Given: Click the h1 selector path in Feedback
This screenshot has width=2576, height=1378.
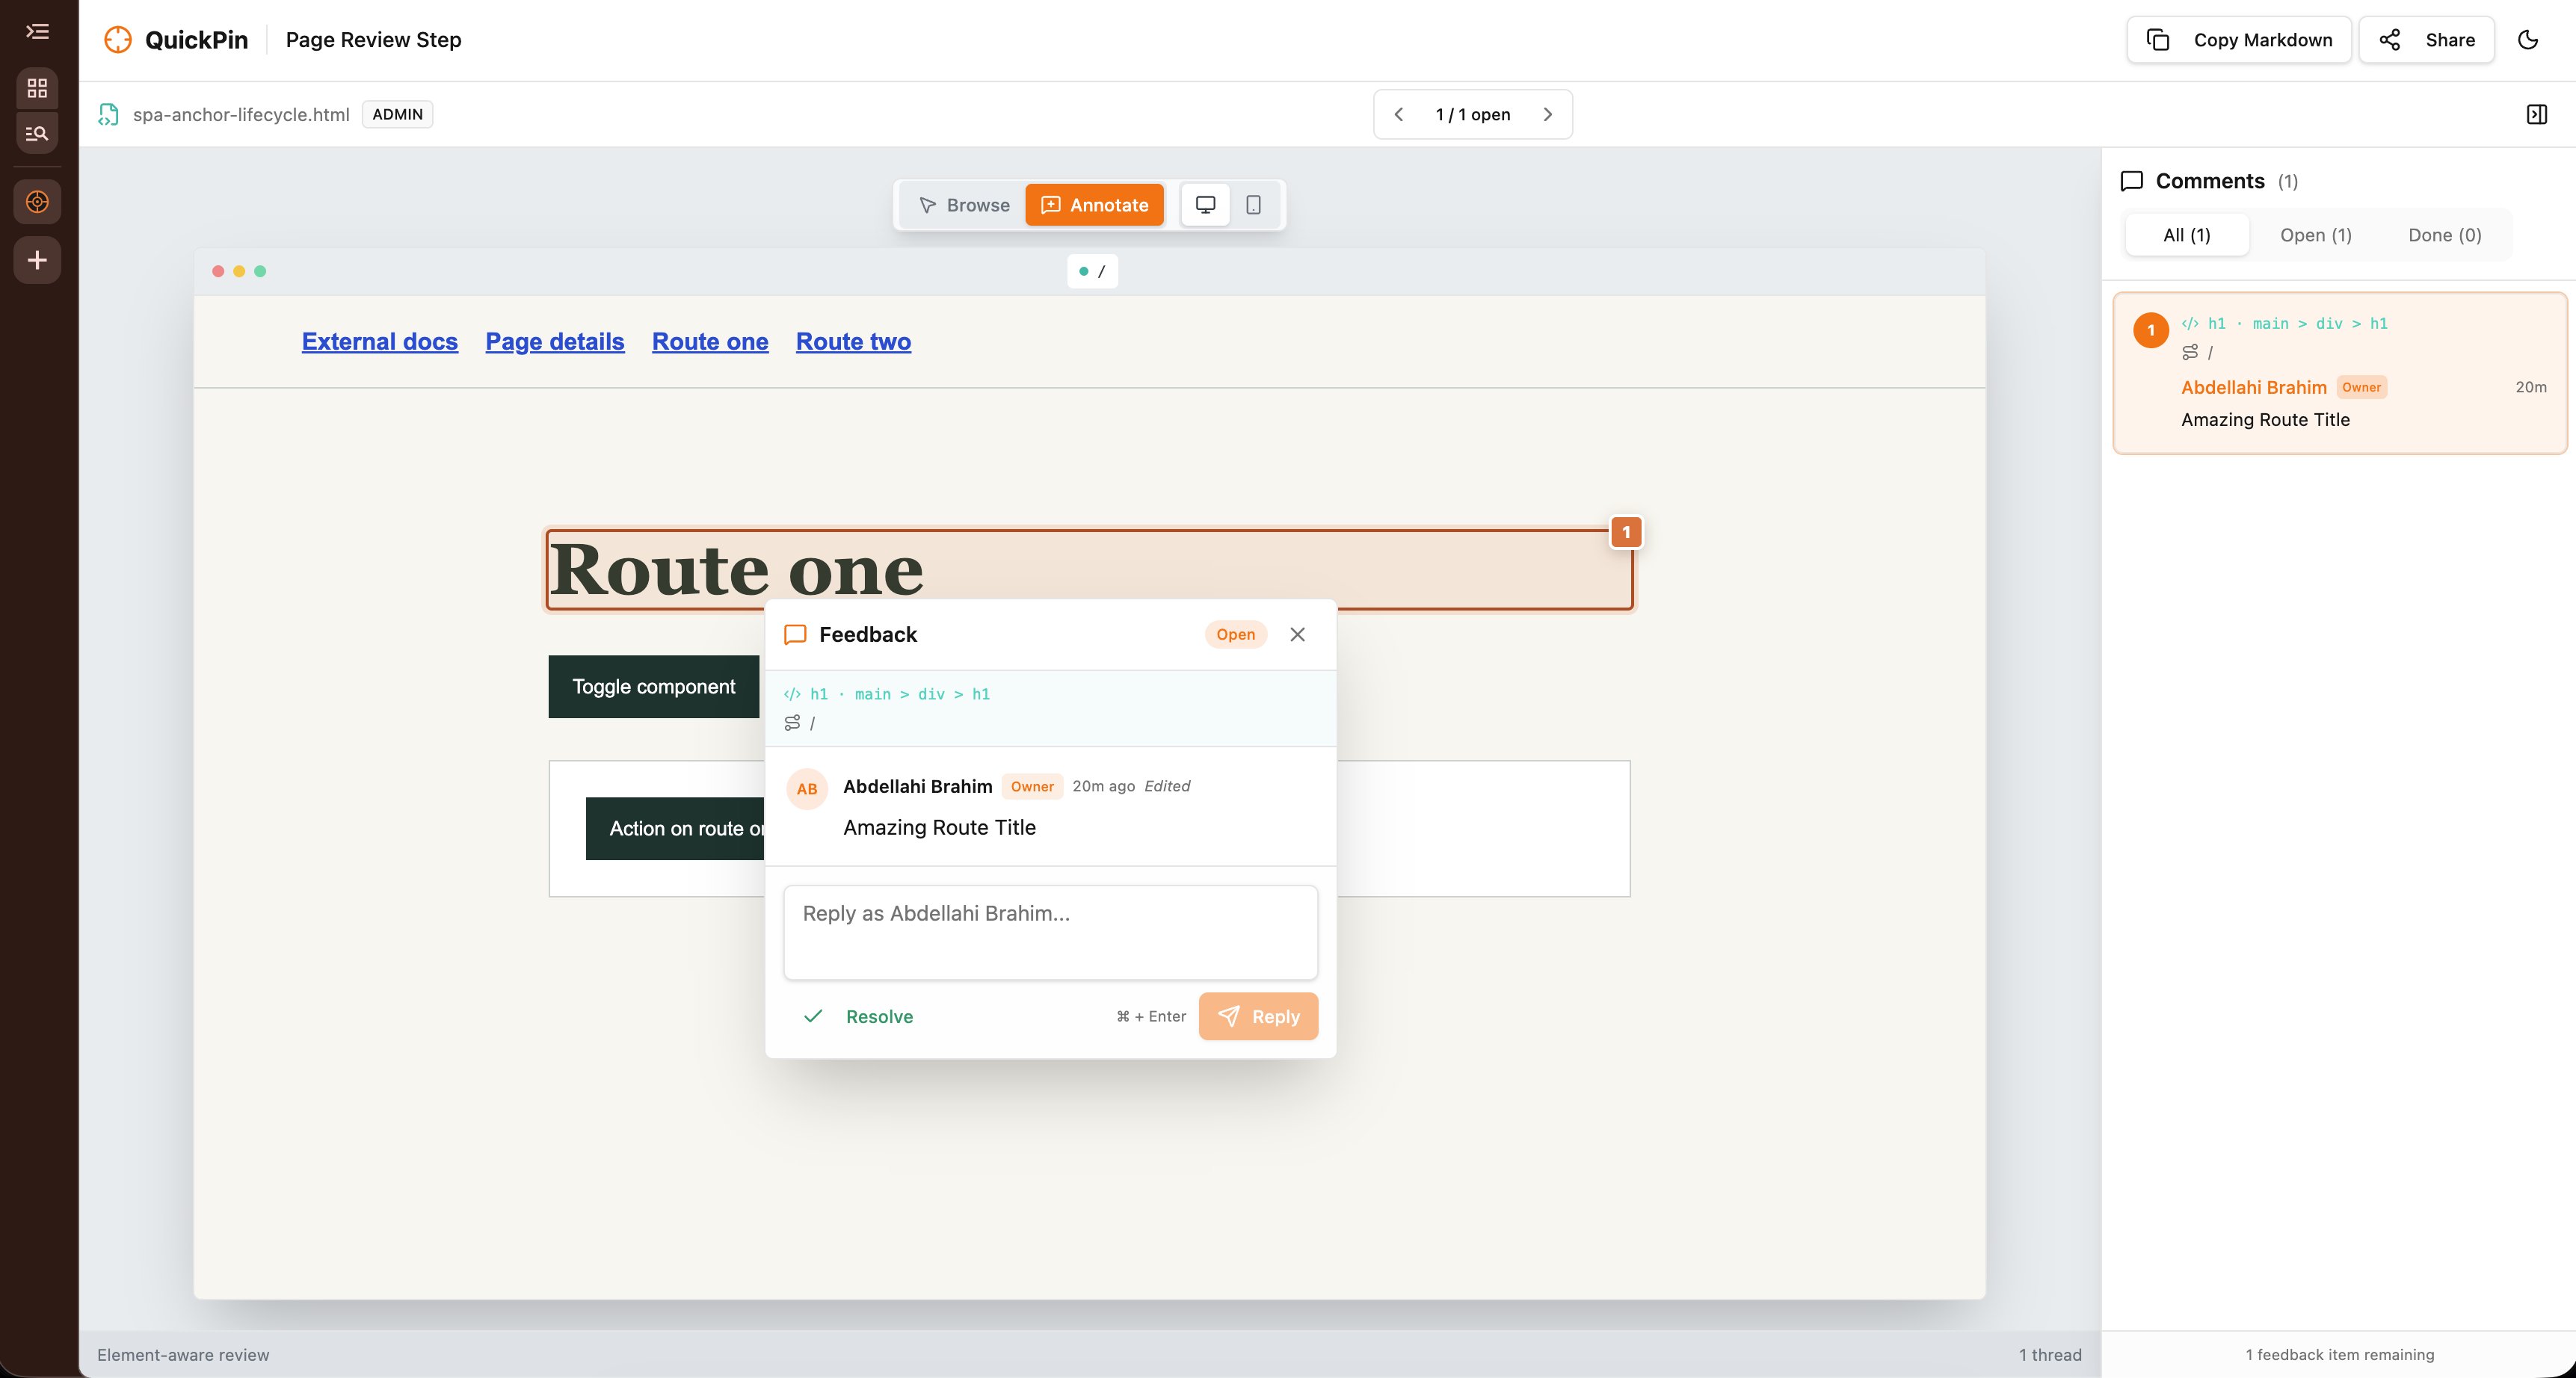Looking at the screenshot, I should [900, 694].
